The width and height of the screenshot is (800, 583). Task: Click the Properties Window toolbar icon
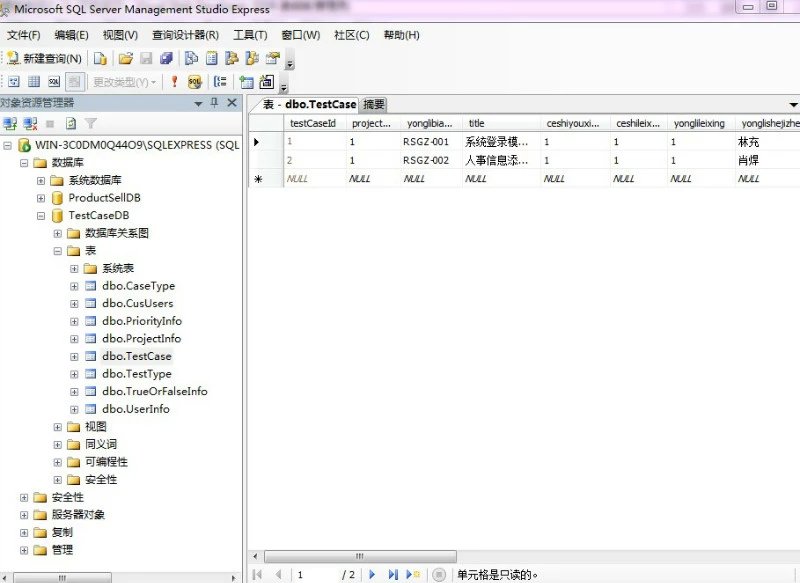[x=273, y=59]
